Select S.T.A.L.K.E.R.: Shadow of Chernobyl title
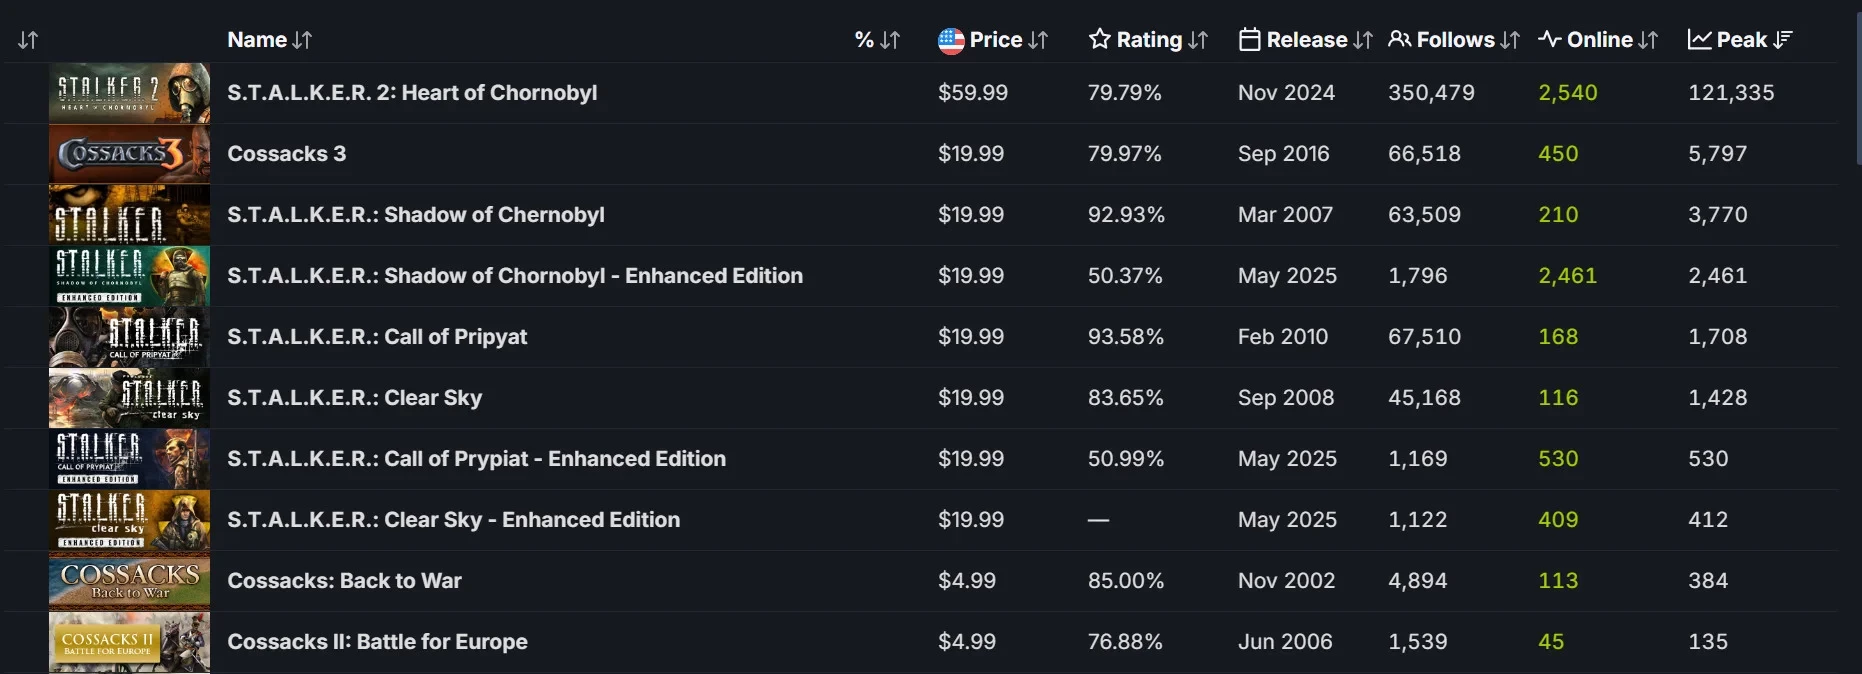 pyautogui.click(x=415, y=215)
